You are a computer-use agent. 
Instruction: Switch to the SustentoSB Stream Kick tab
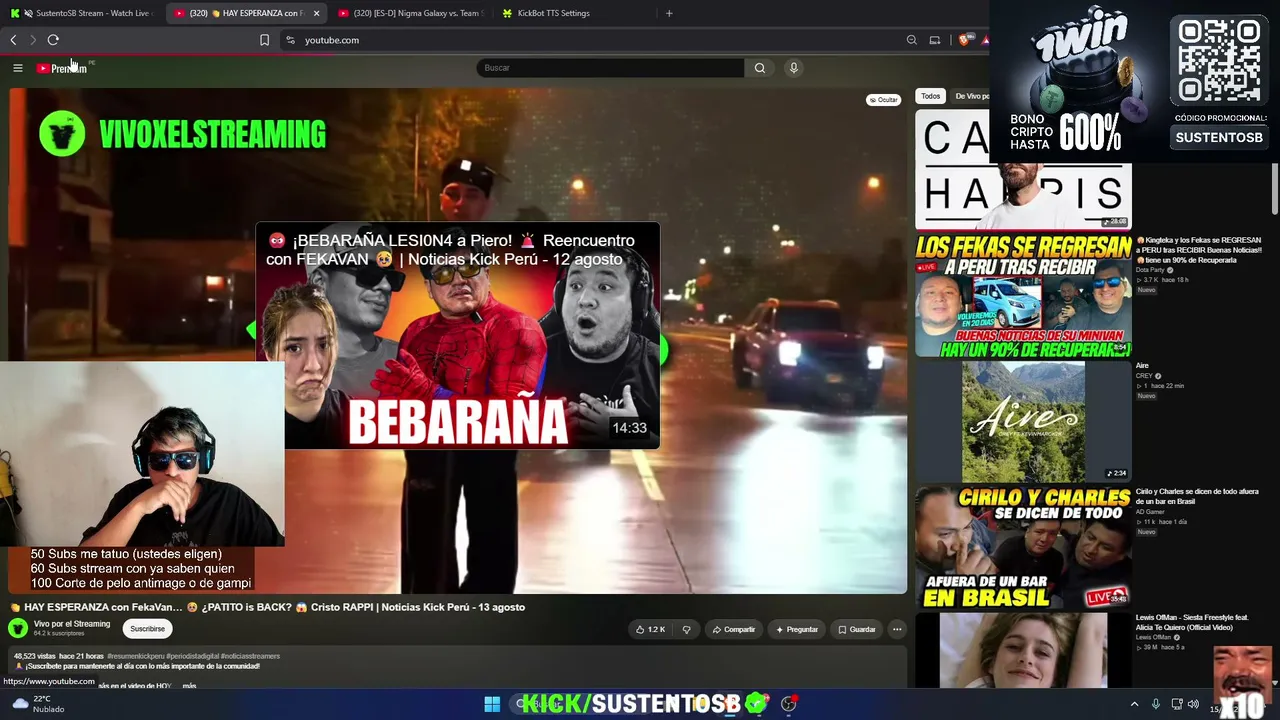[x=83, y=13]
